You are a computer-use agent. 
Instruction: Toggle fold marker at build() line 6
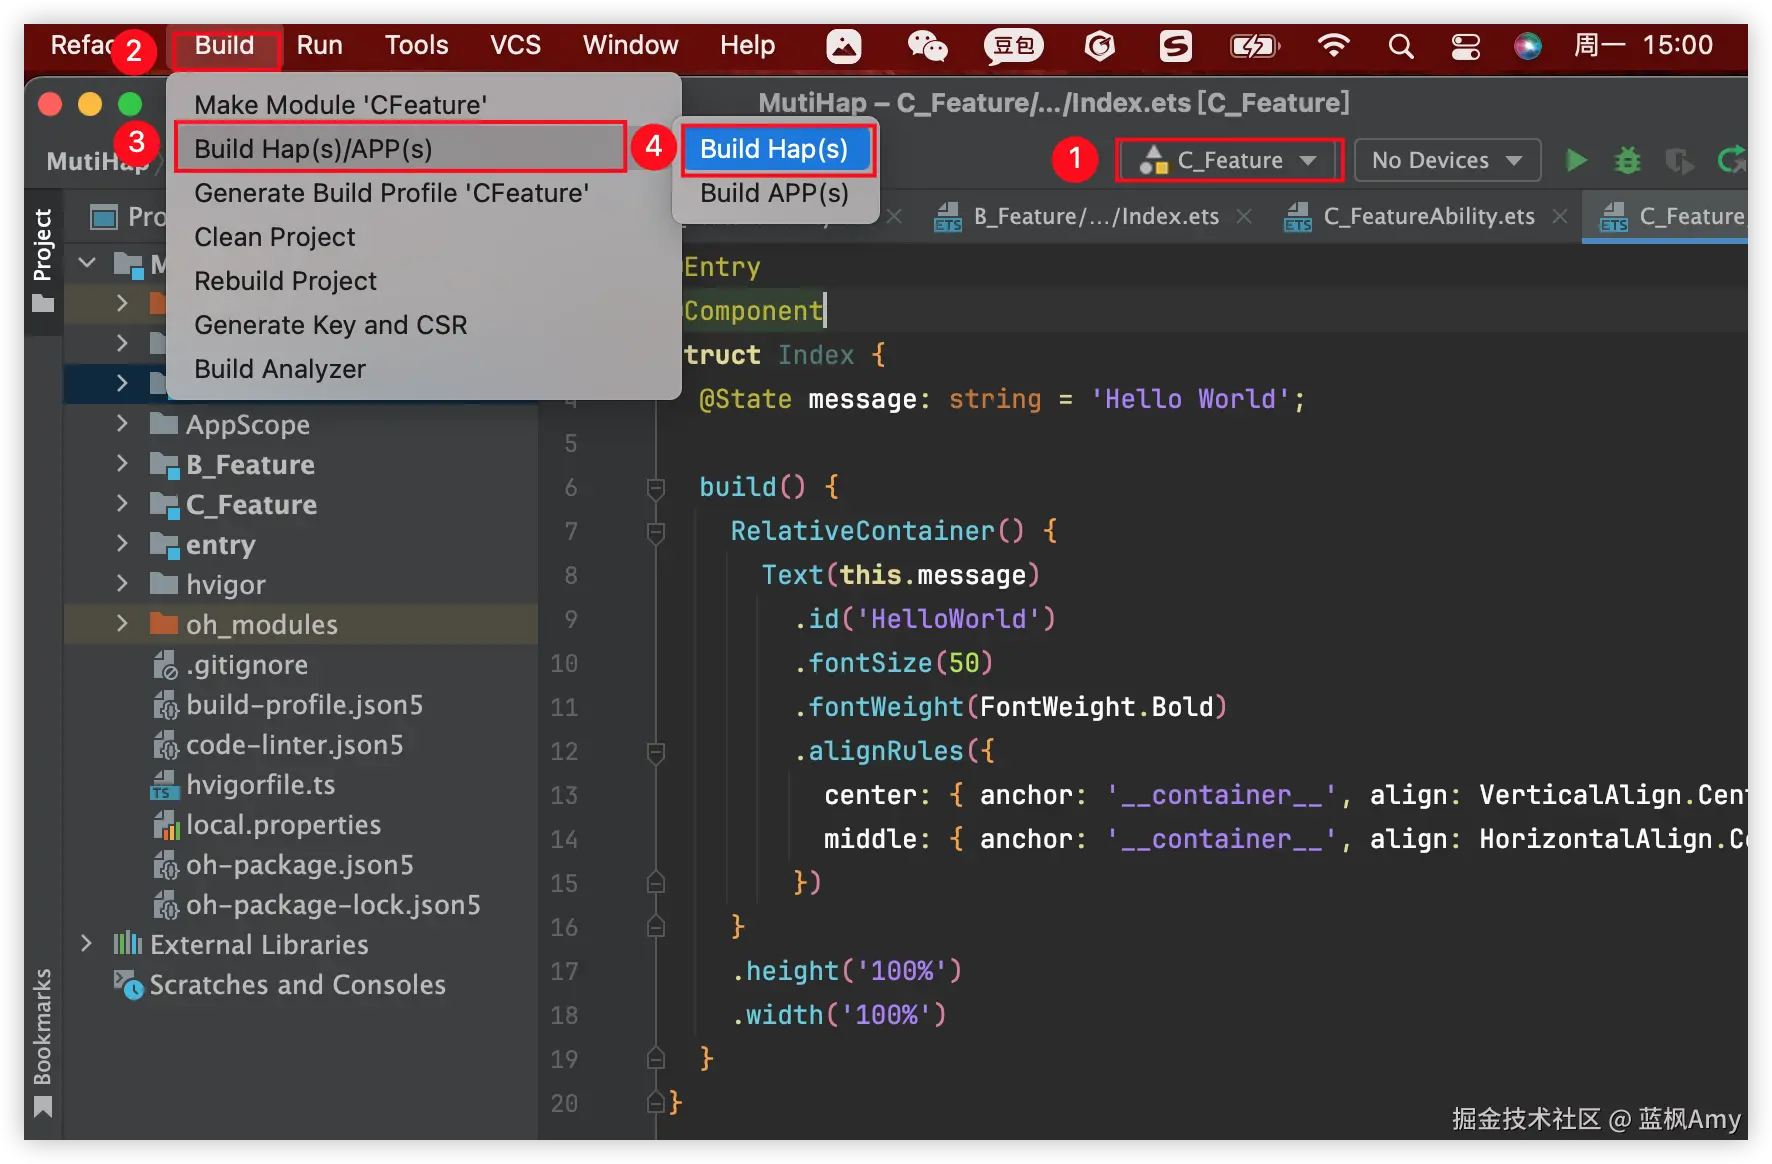point(656,488)
